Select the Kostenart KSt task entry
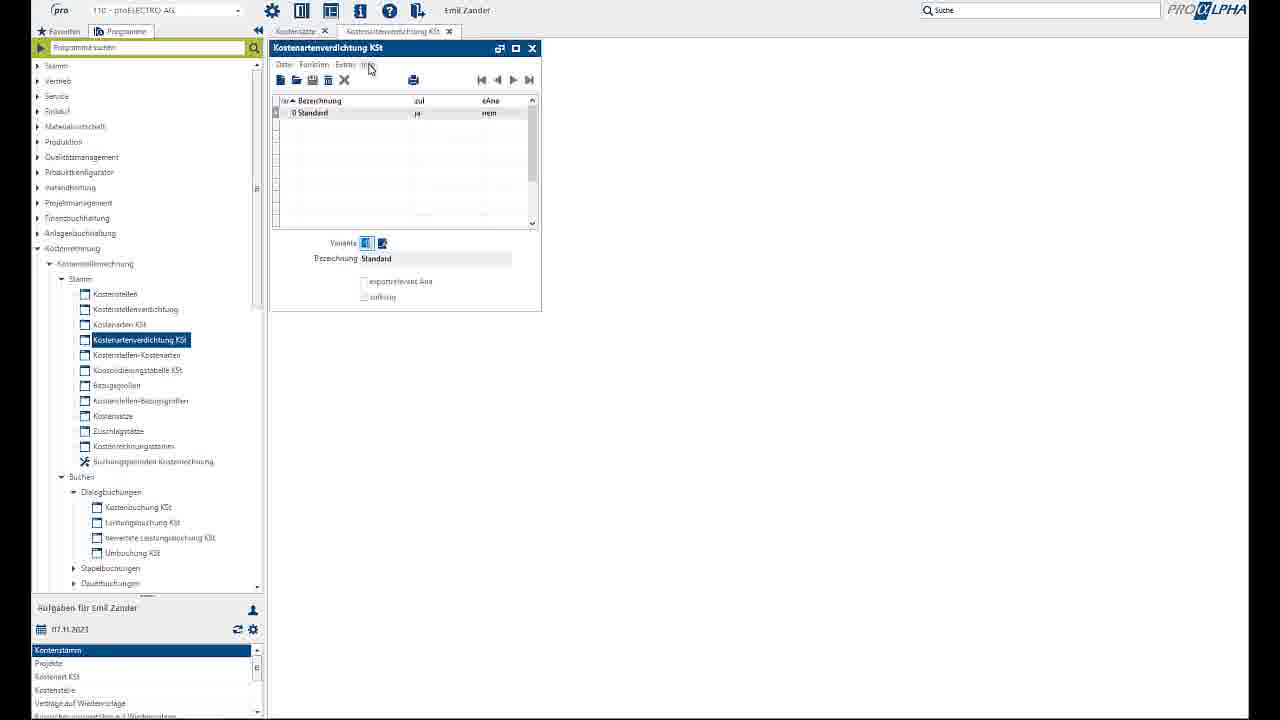 click(141, 677)
